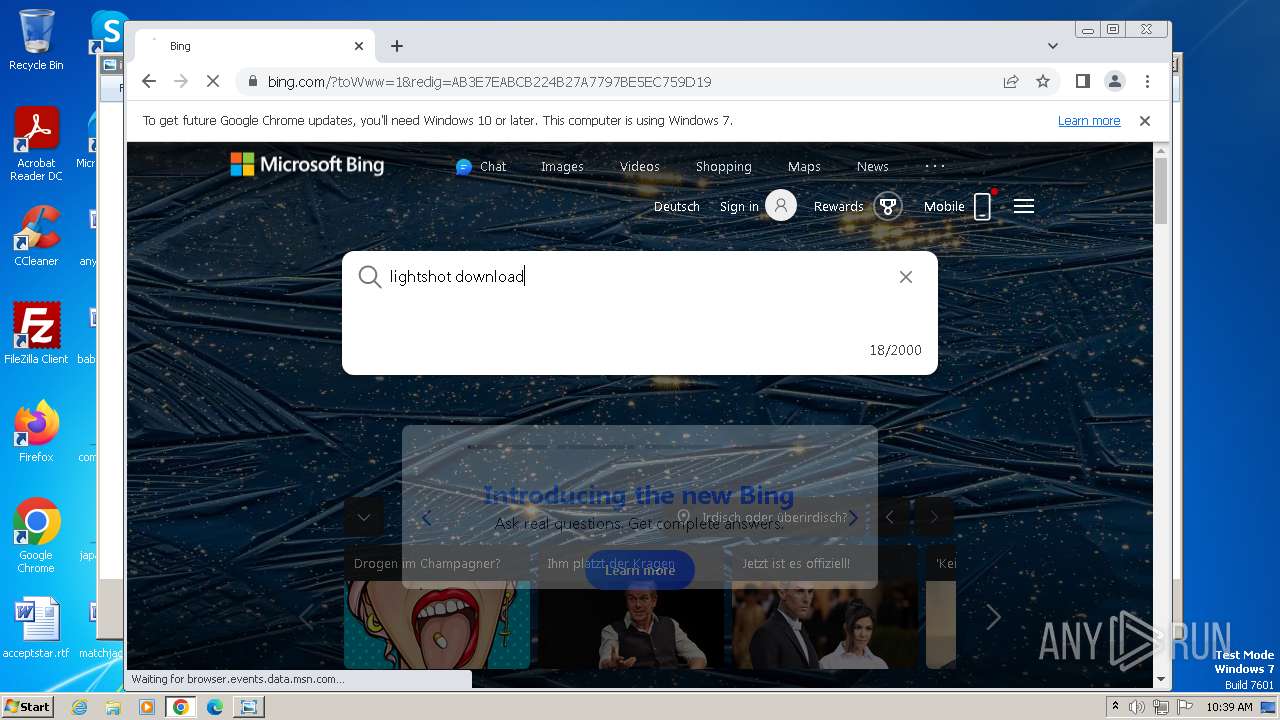The height and width of the screenshot is (720, 1280).
Task: Open the Drogen im Champagner news card
Action: coord(437,607)
